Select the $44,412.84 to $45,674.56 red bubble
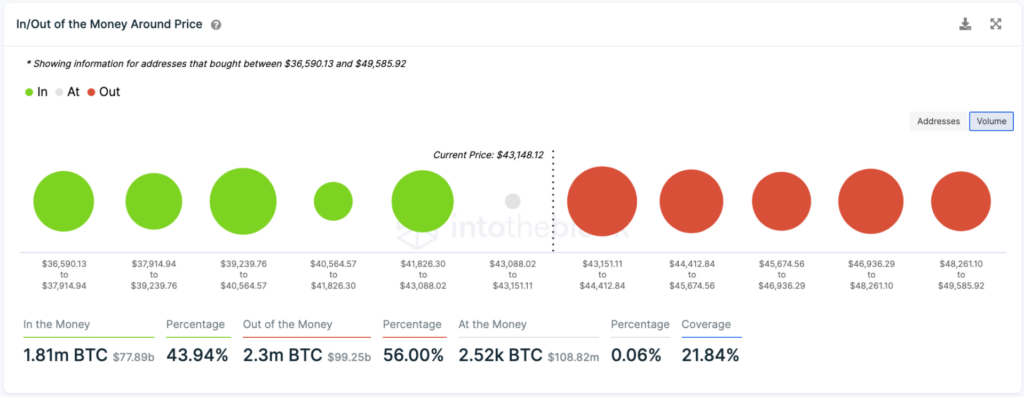Viewport: 1024px width, 397px height. 691,201
